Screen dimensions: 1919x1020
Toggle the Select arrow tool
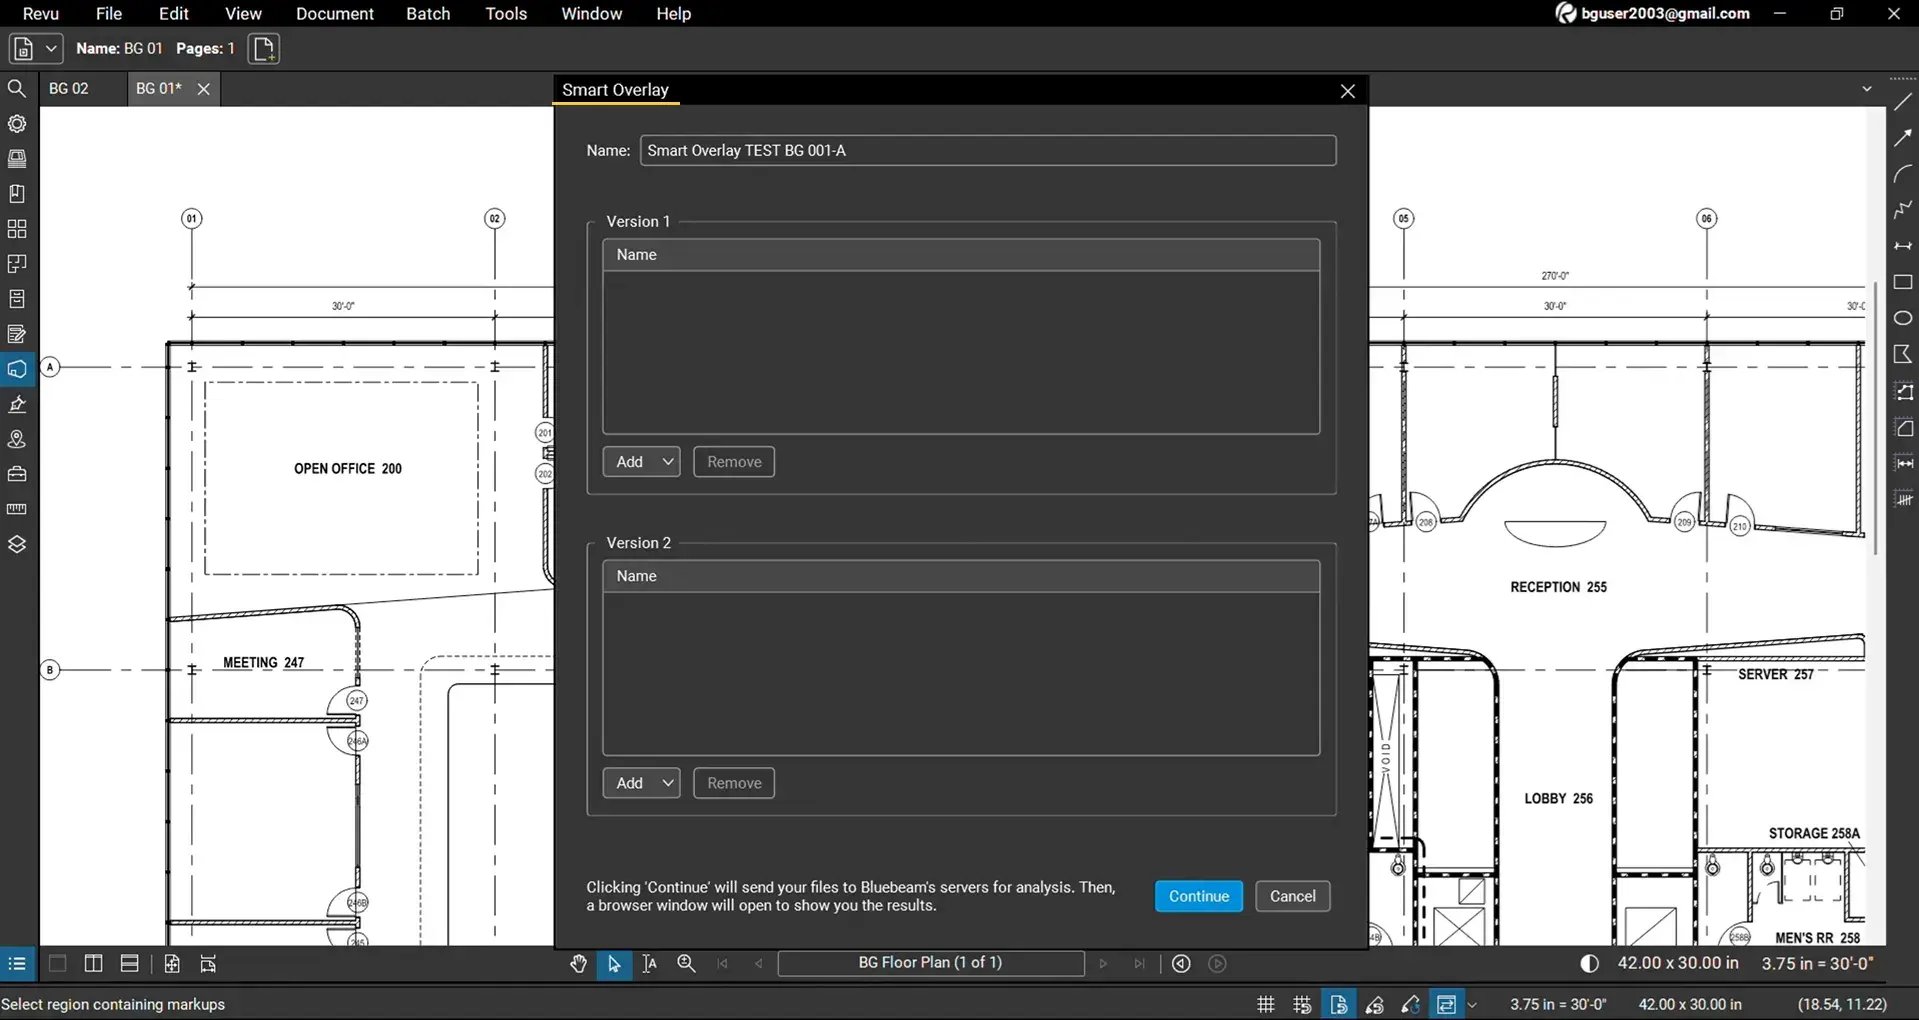coord(614,964)
